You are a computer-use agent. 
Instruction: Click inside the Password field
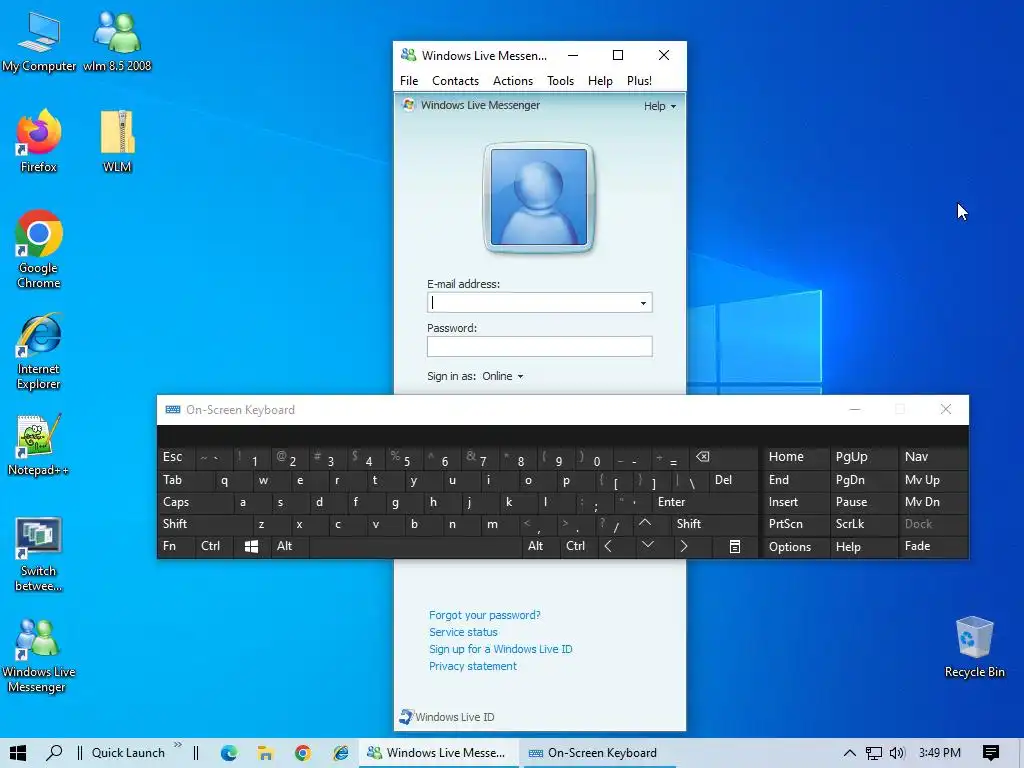(x=539, y=347)
